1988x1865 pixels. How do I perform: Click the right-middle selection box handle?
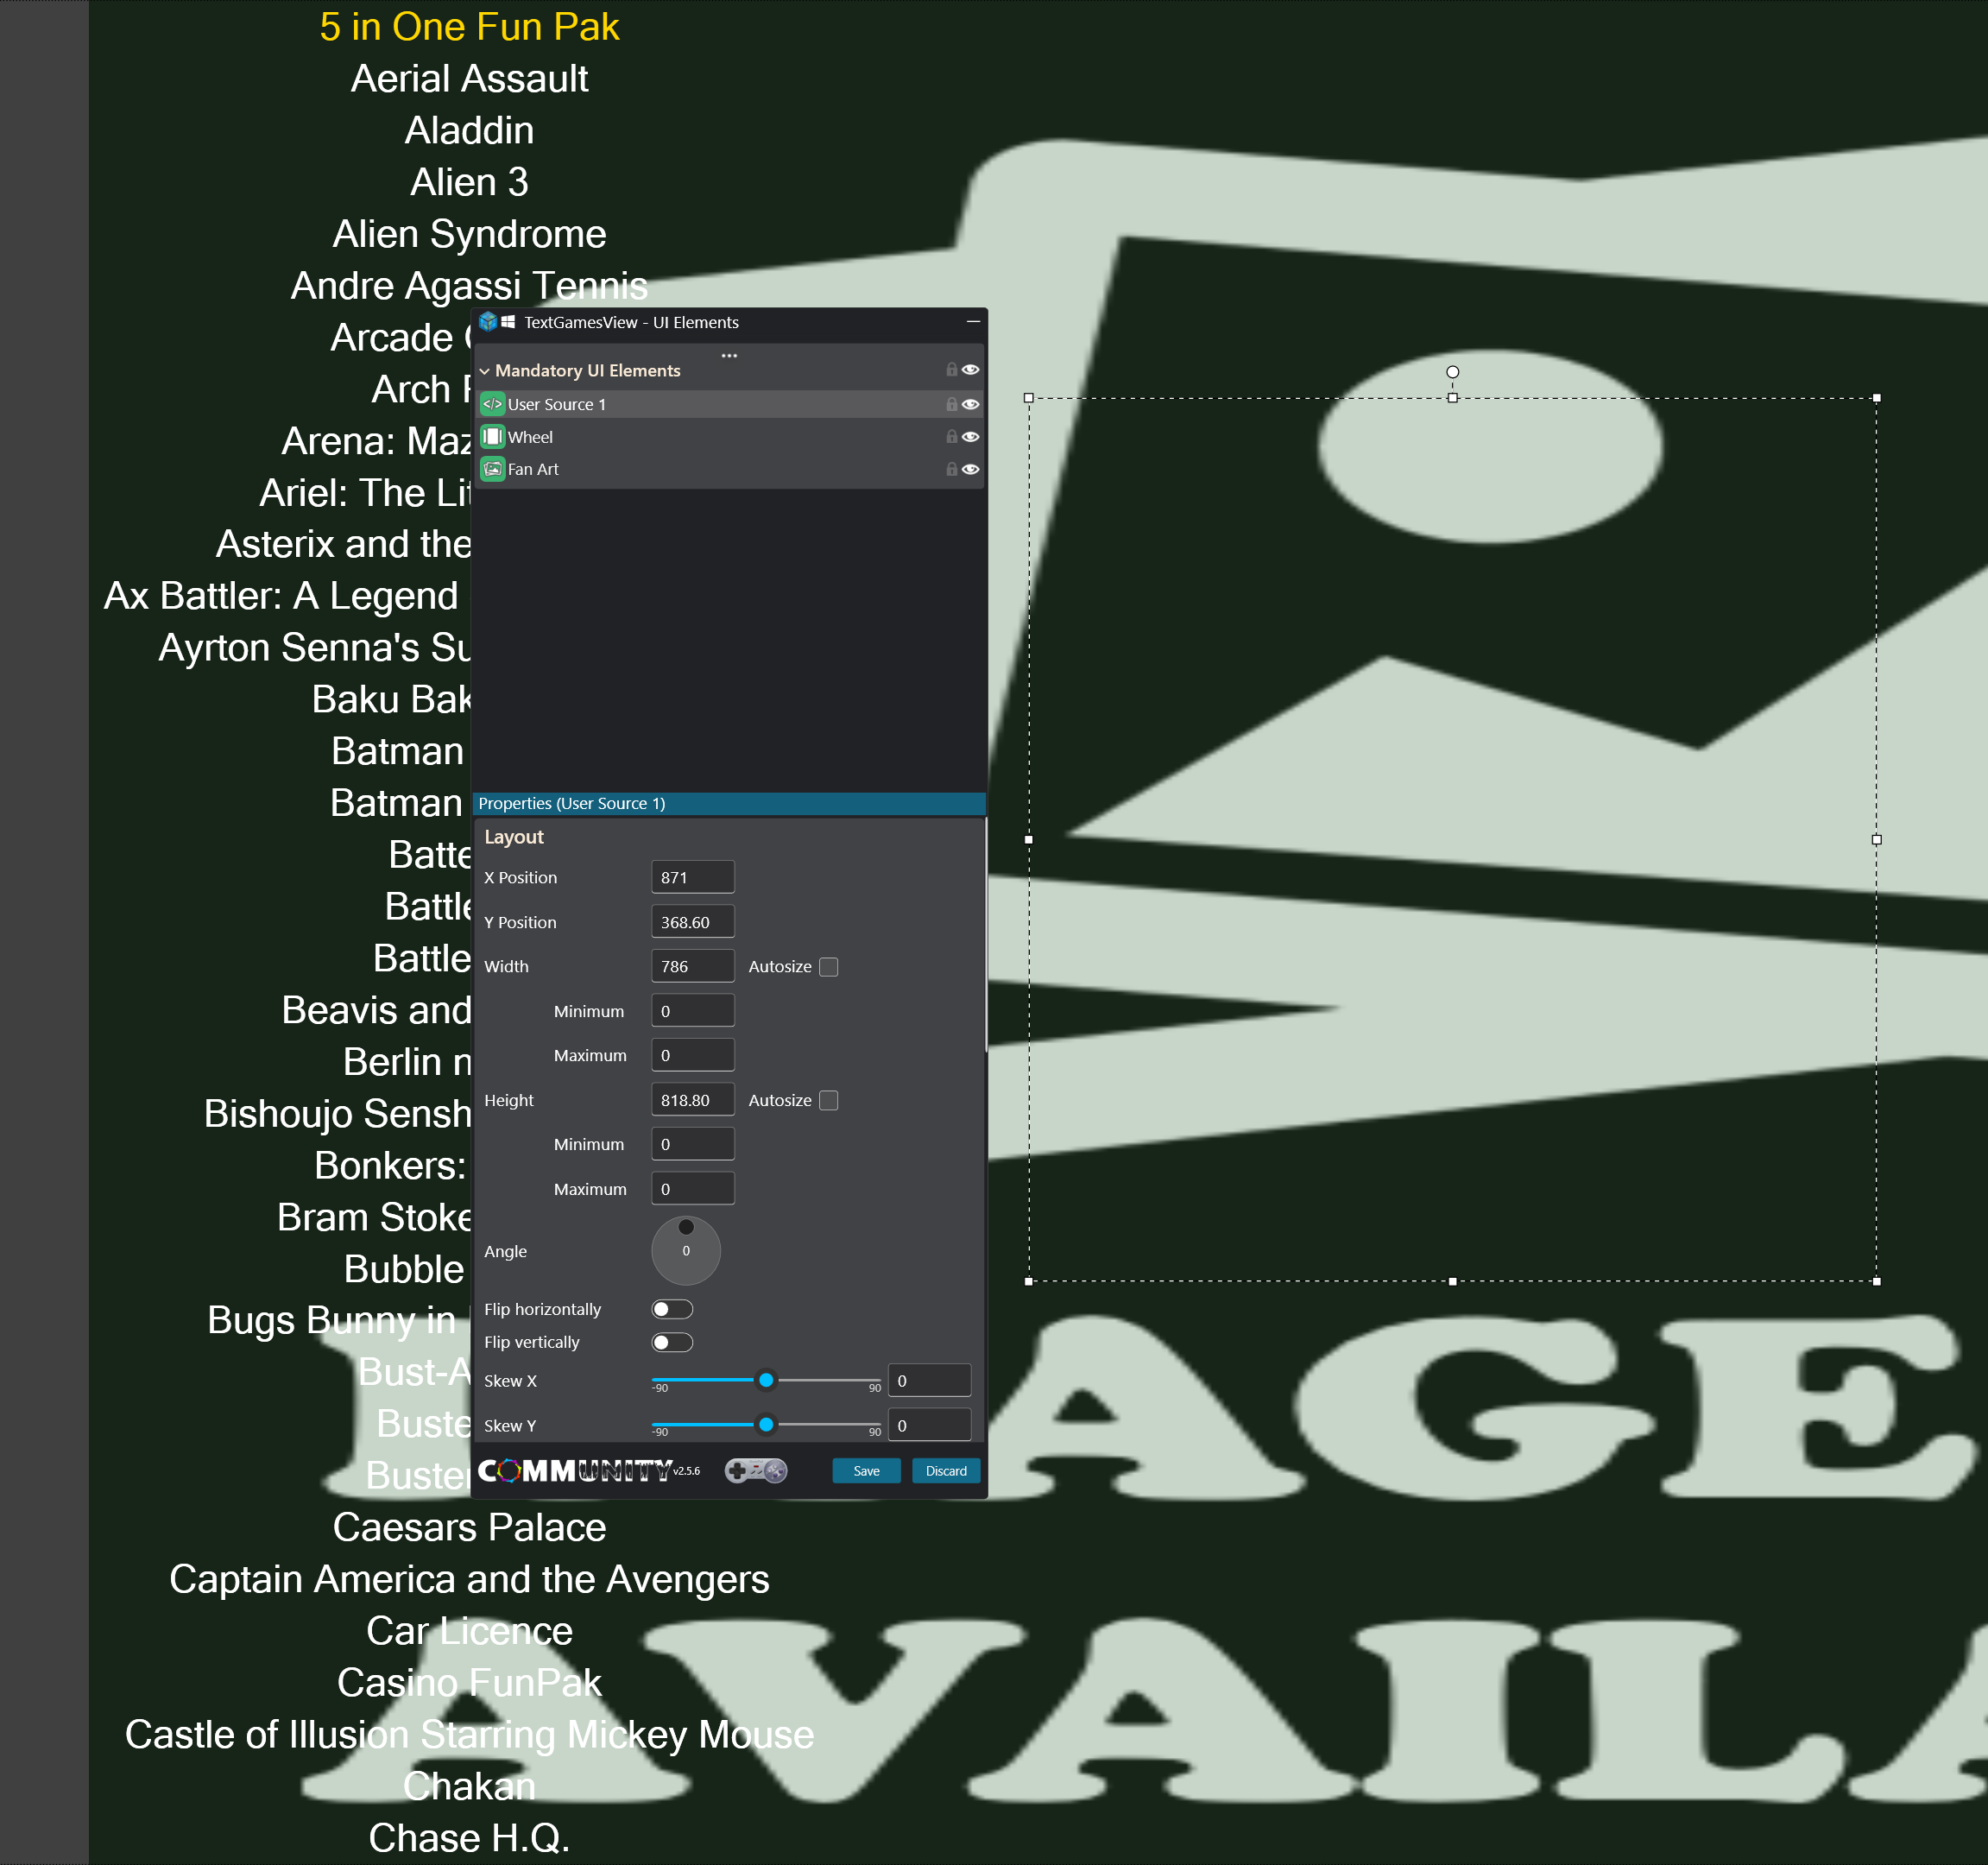pyautogui.click(x=1876, y=840)
